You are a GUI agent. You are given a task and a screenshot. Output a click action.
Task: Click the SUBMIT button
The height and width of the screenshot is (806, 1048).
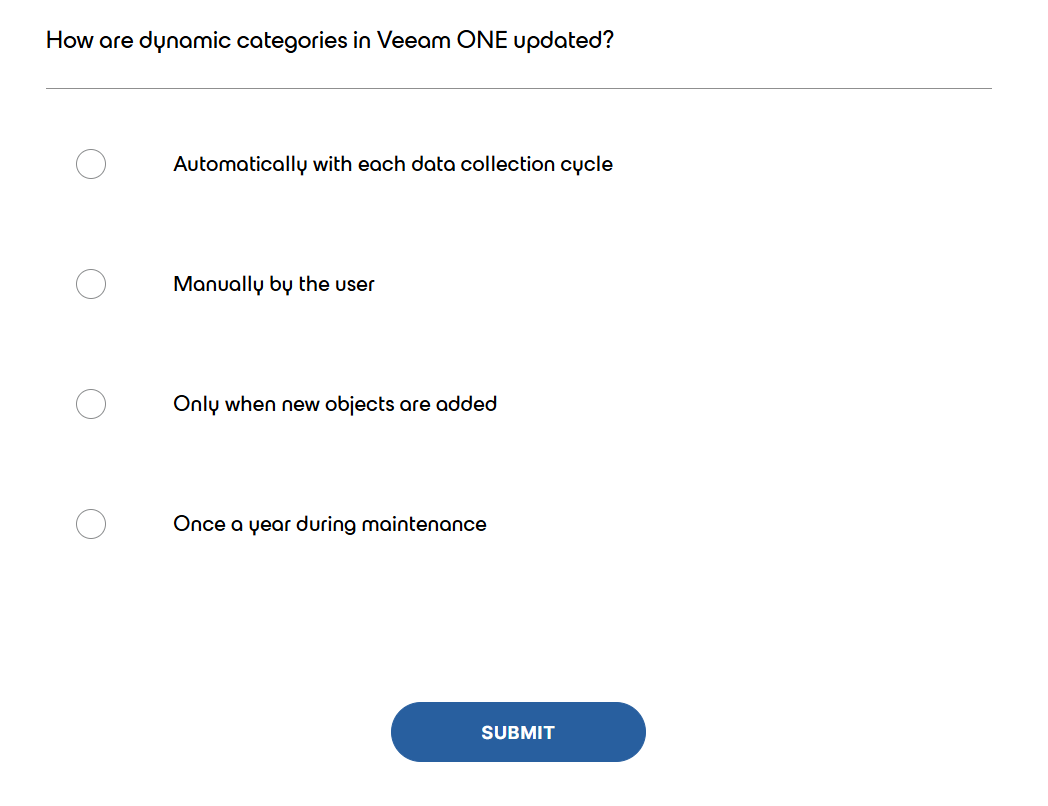tap(518, 732)
